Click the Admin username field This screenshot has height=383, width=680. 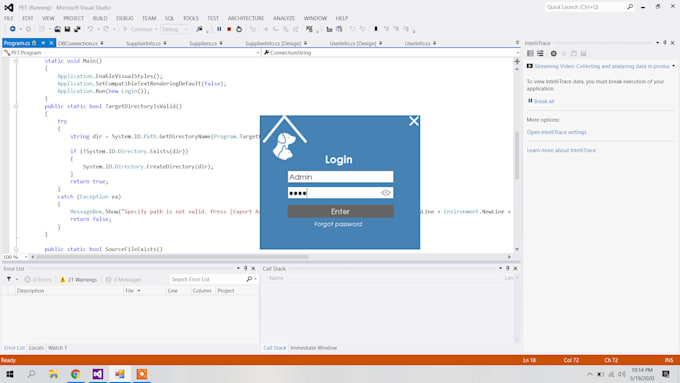[340, 177]
